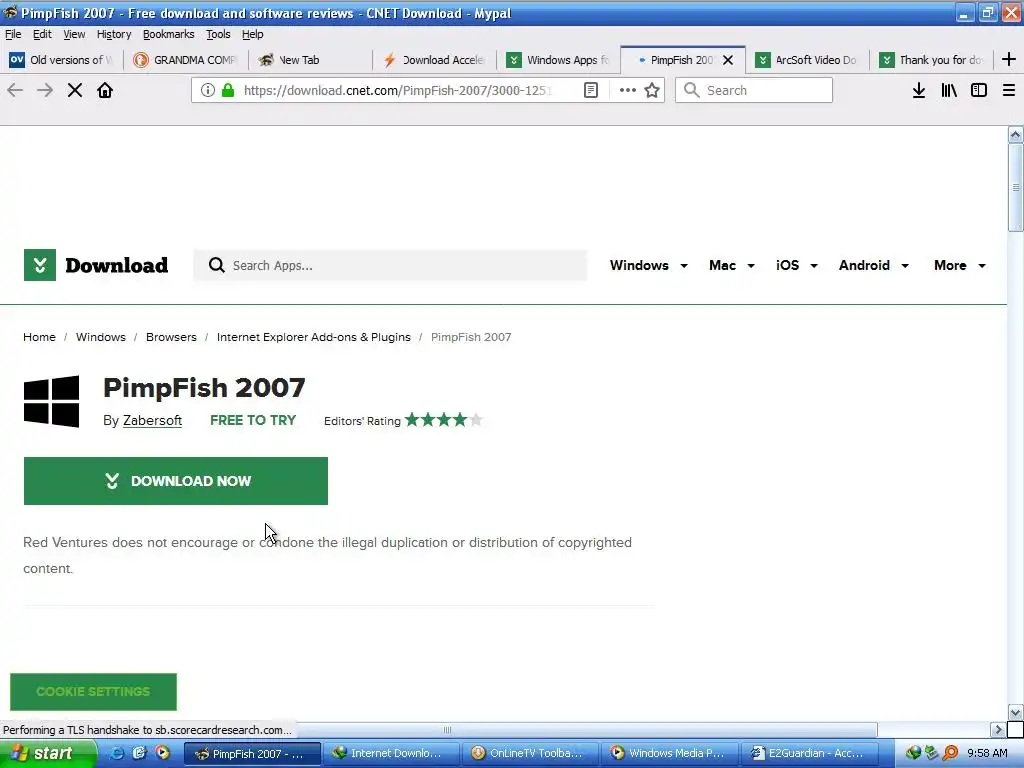Open the Library icon in toolbar
The image size is (1024, 768).
[949, 90]
